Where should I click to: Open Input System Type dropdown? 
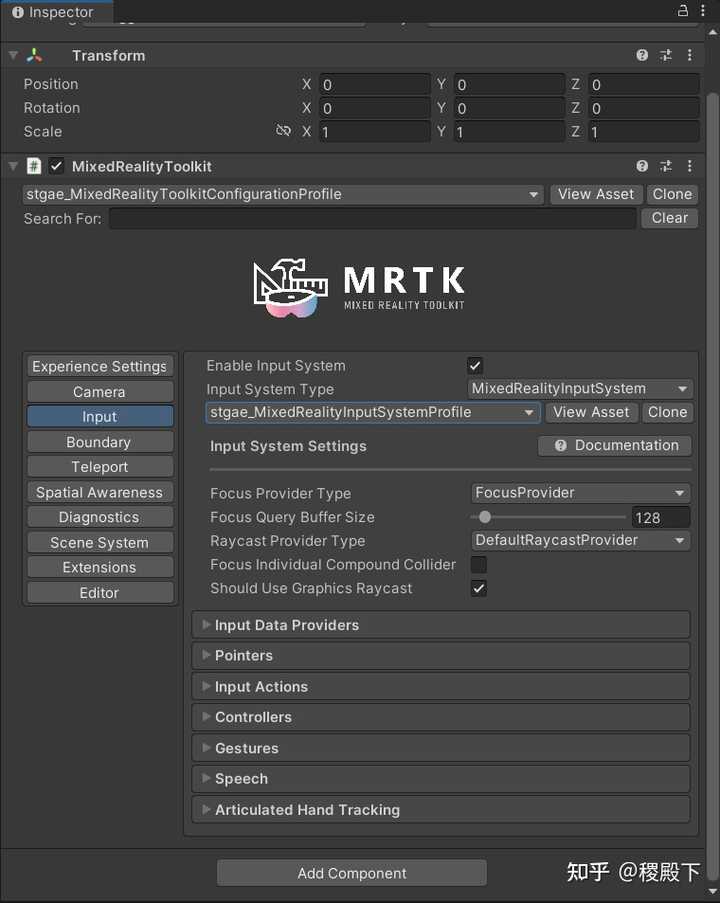580,389
